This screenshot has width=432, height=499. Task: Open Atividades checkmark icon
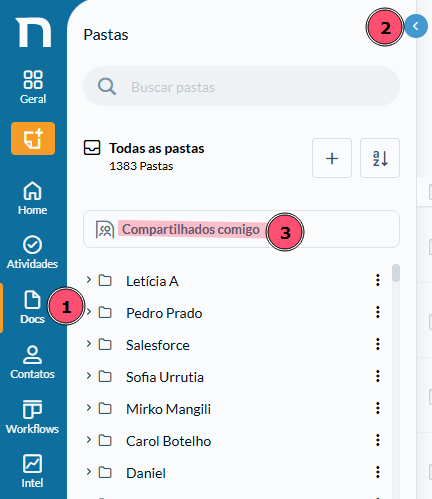32,245
